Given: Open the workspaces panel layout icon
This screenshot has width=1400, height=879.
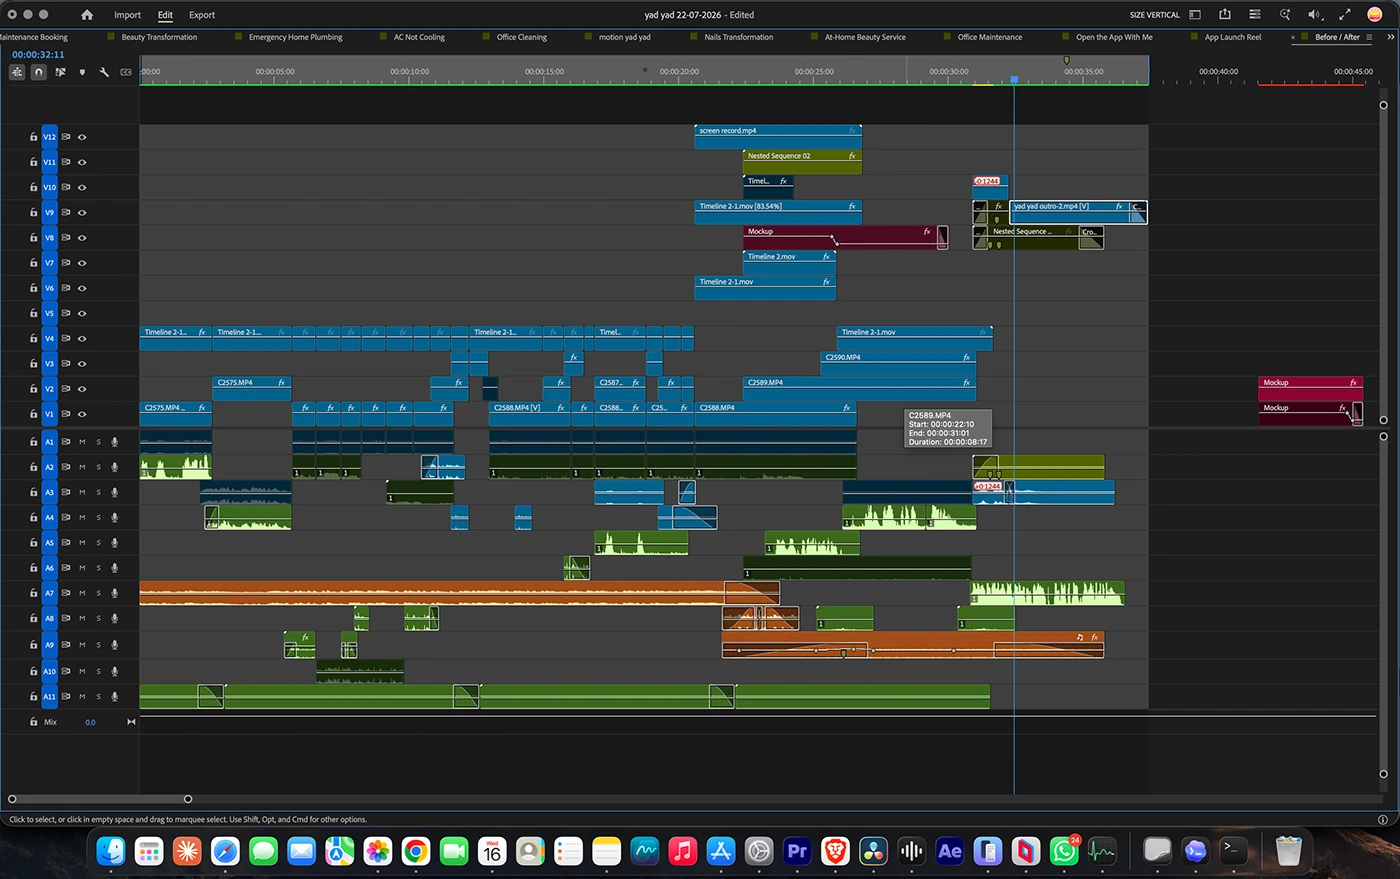Looking at the screenshot, I should [1195, 15].
